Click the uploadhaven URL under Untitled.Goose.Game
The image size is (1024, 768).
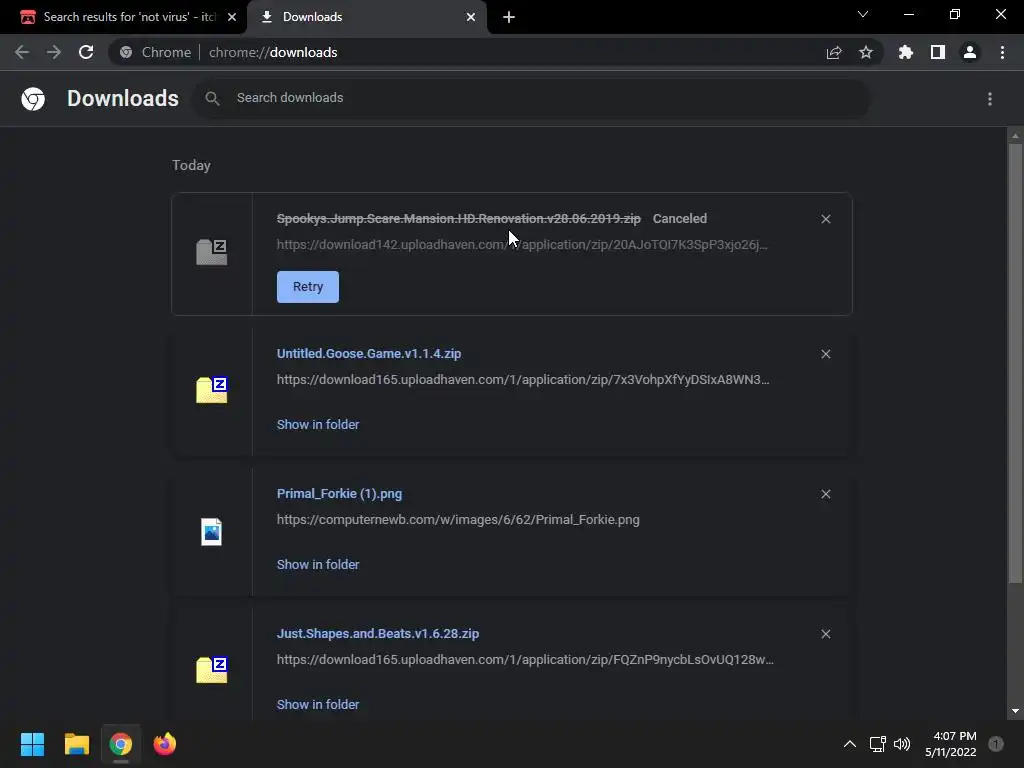[x=523, y=379]
